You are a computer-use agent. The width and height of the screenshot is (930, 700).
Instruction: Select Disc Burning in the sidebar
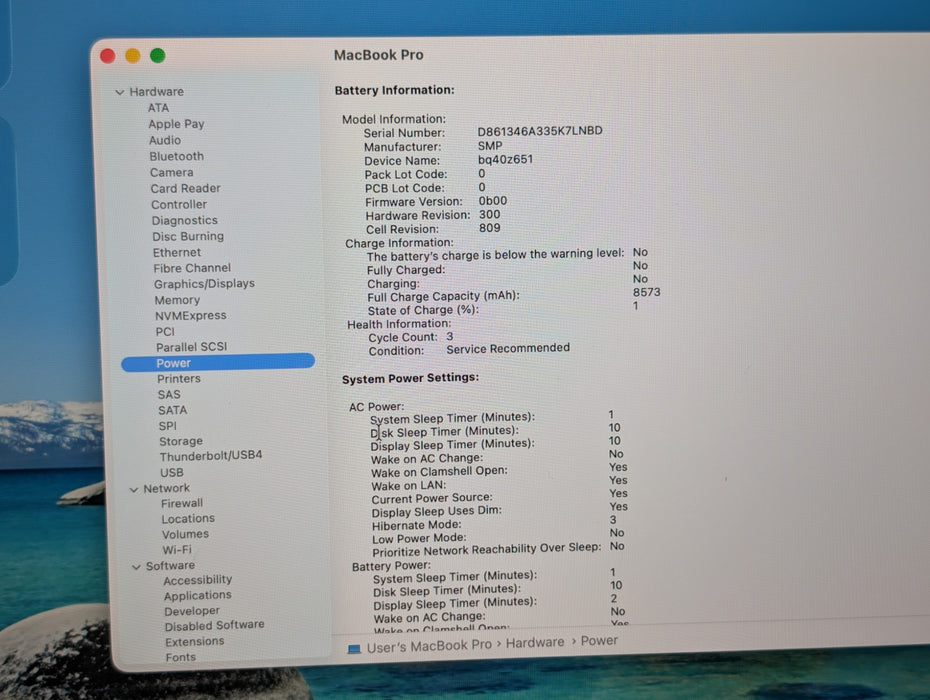tap(188, 237)
